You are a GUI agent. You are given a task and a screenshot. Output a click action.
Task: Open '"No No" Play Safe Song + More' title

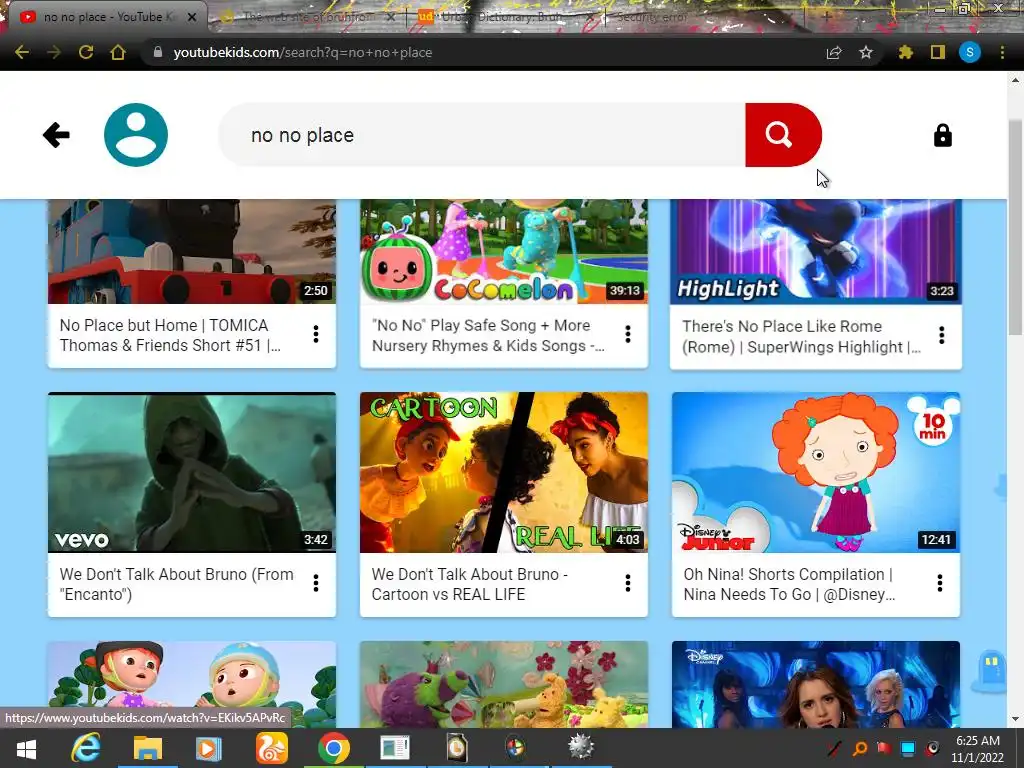[488, 335]
